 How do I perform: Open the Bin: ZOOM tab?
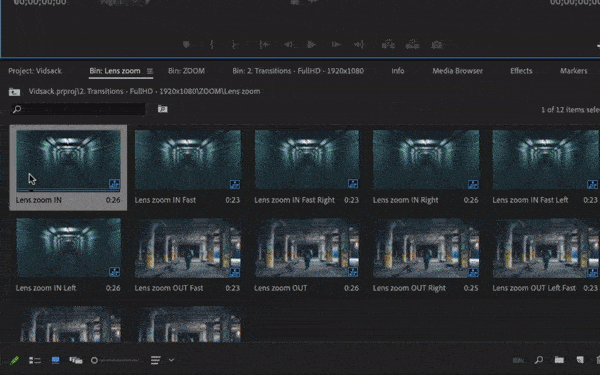click(186, 71)
